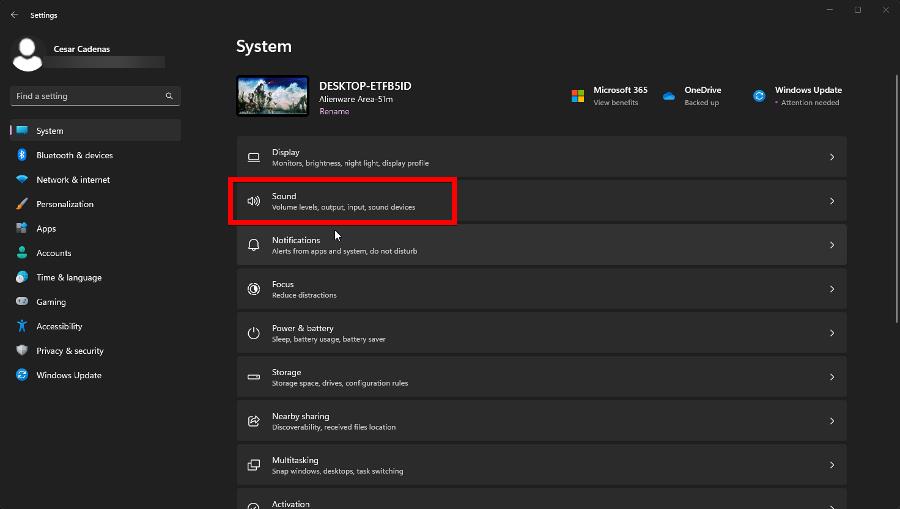Click the OneDrive cloud icon
900x509 pixels.
point(669,96)
